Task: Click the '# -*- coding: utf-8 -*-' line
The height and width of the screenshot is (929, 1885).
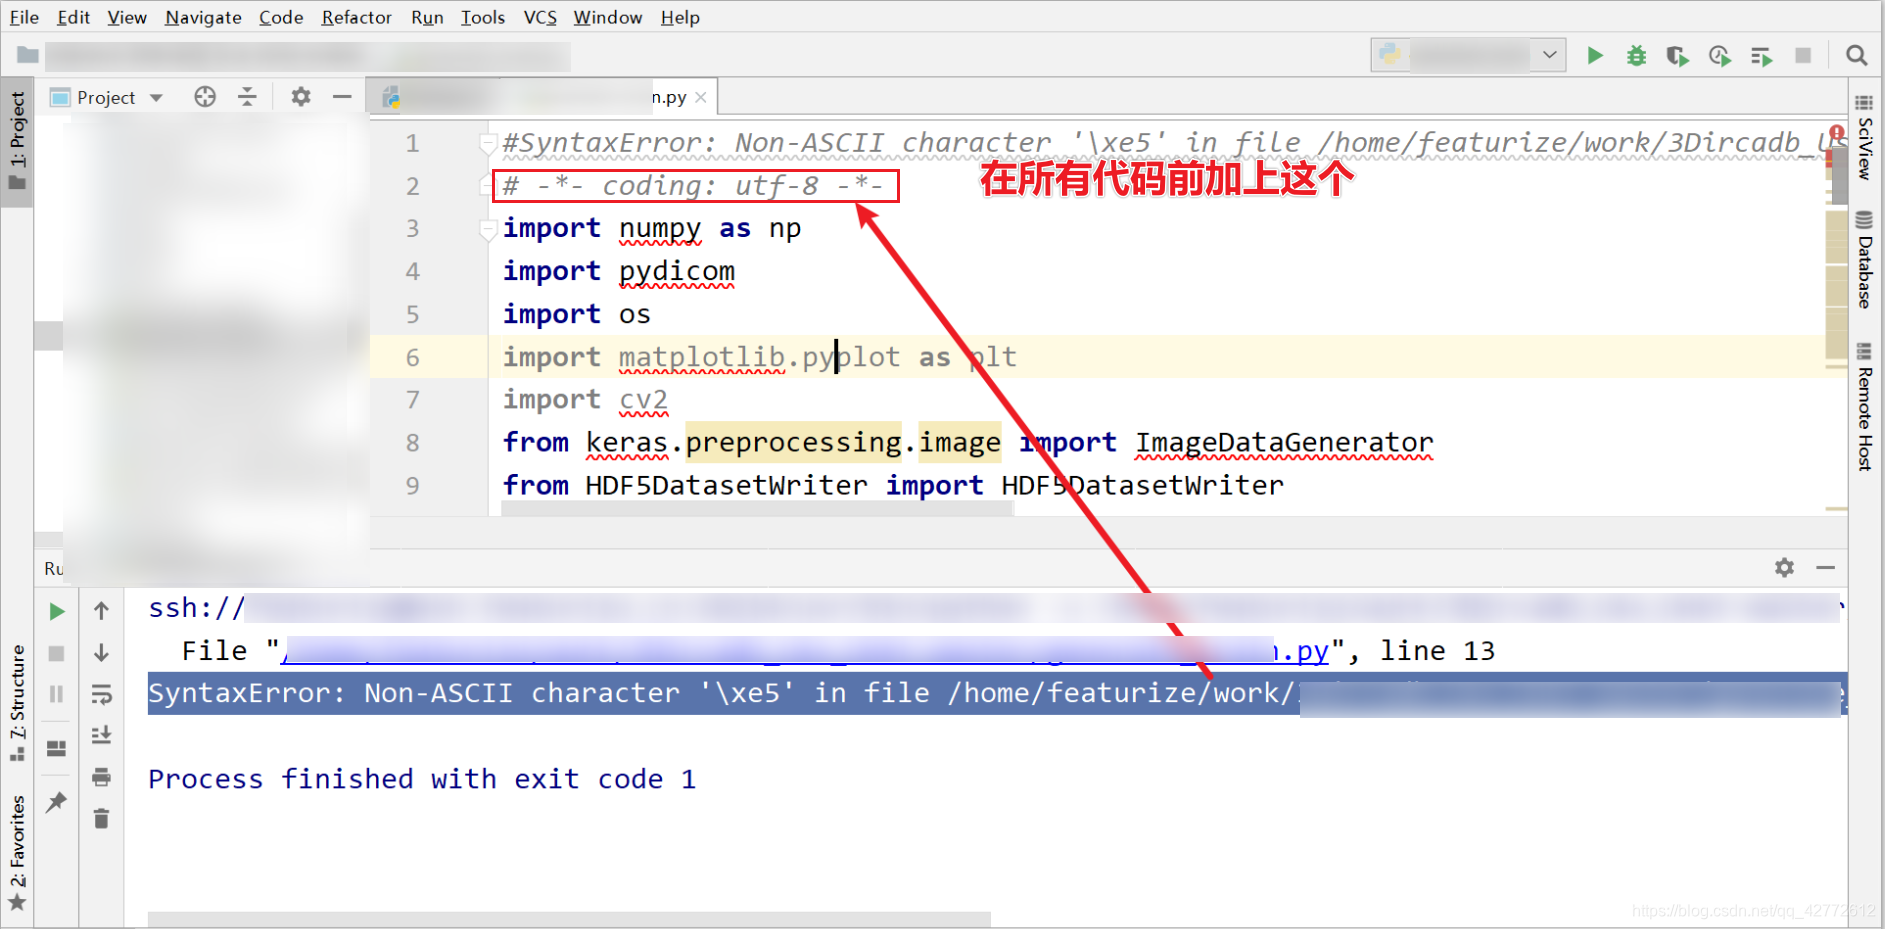Action: (x=693, y=186)
